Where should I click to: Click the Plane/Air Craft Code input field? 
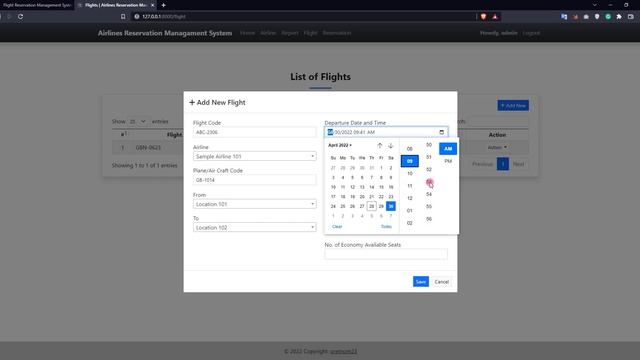point(254,180)
